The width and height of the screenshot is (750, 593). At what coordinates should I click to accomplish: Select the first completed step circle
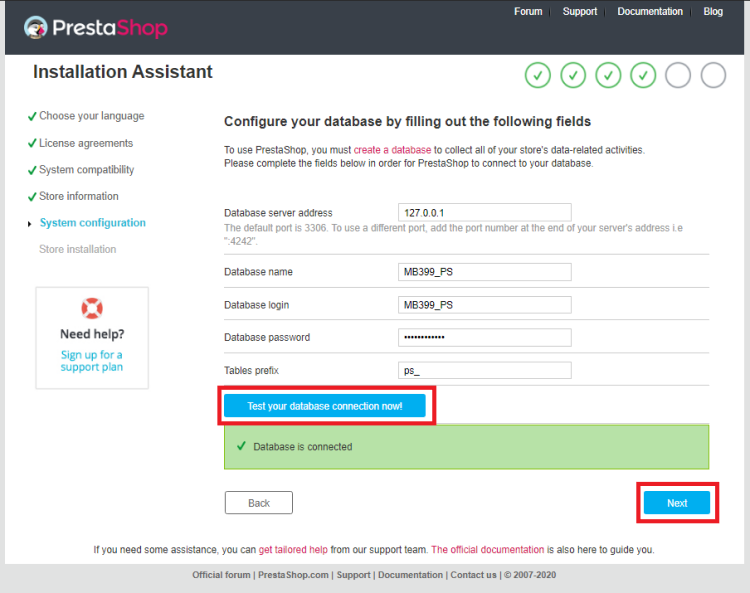tap(538, 76)
